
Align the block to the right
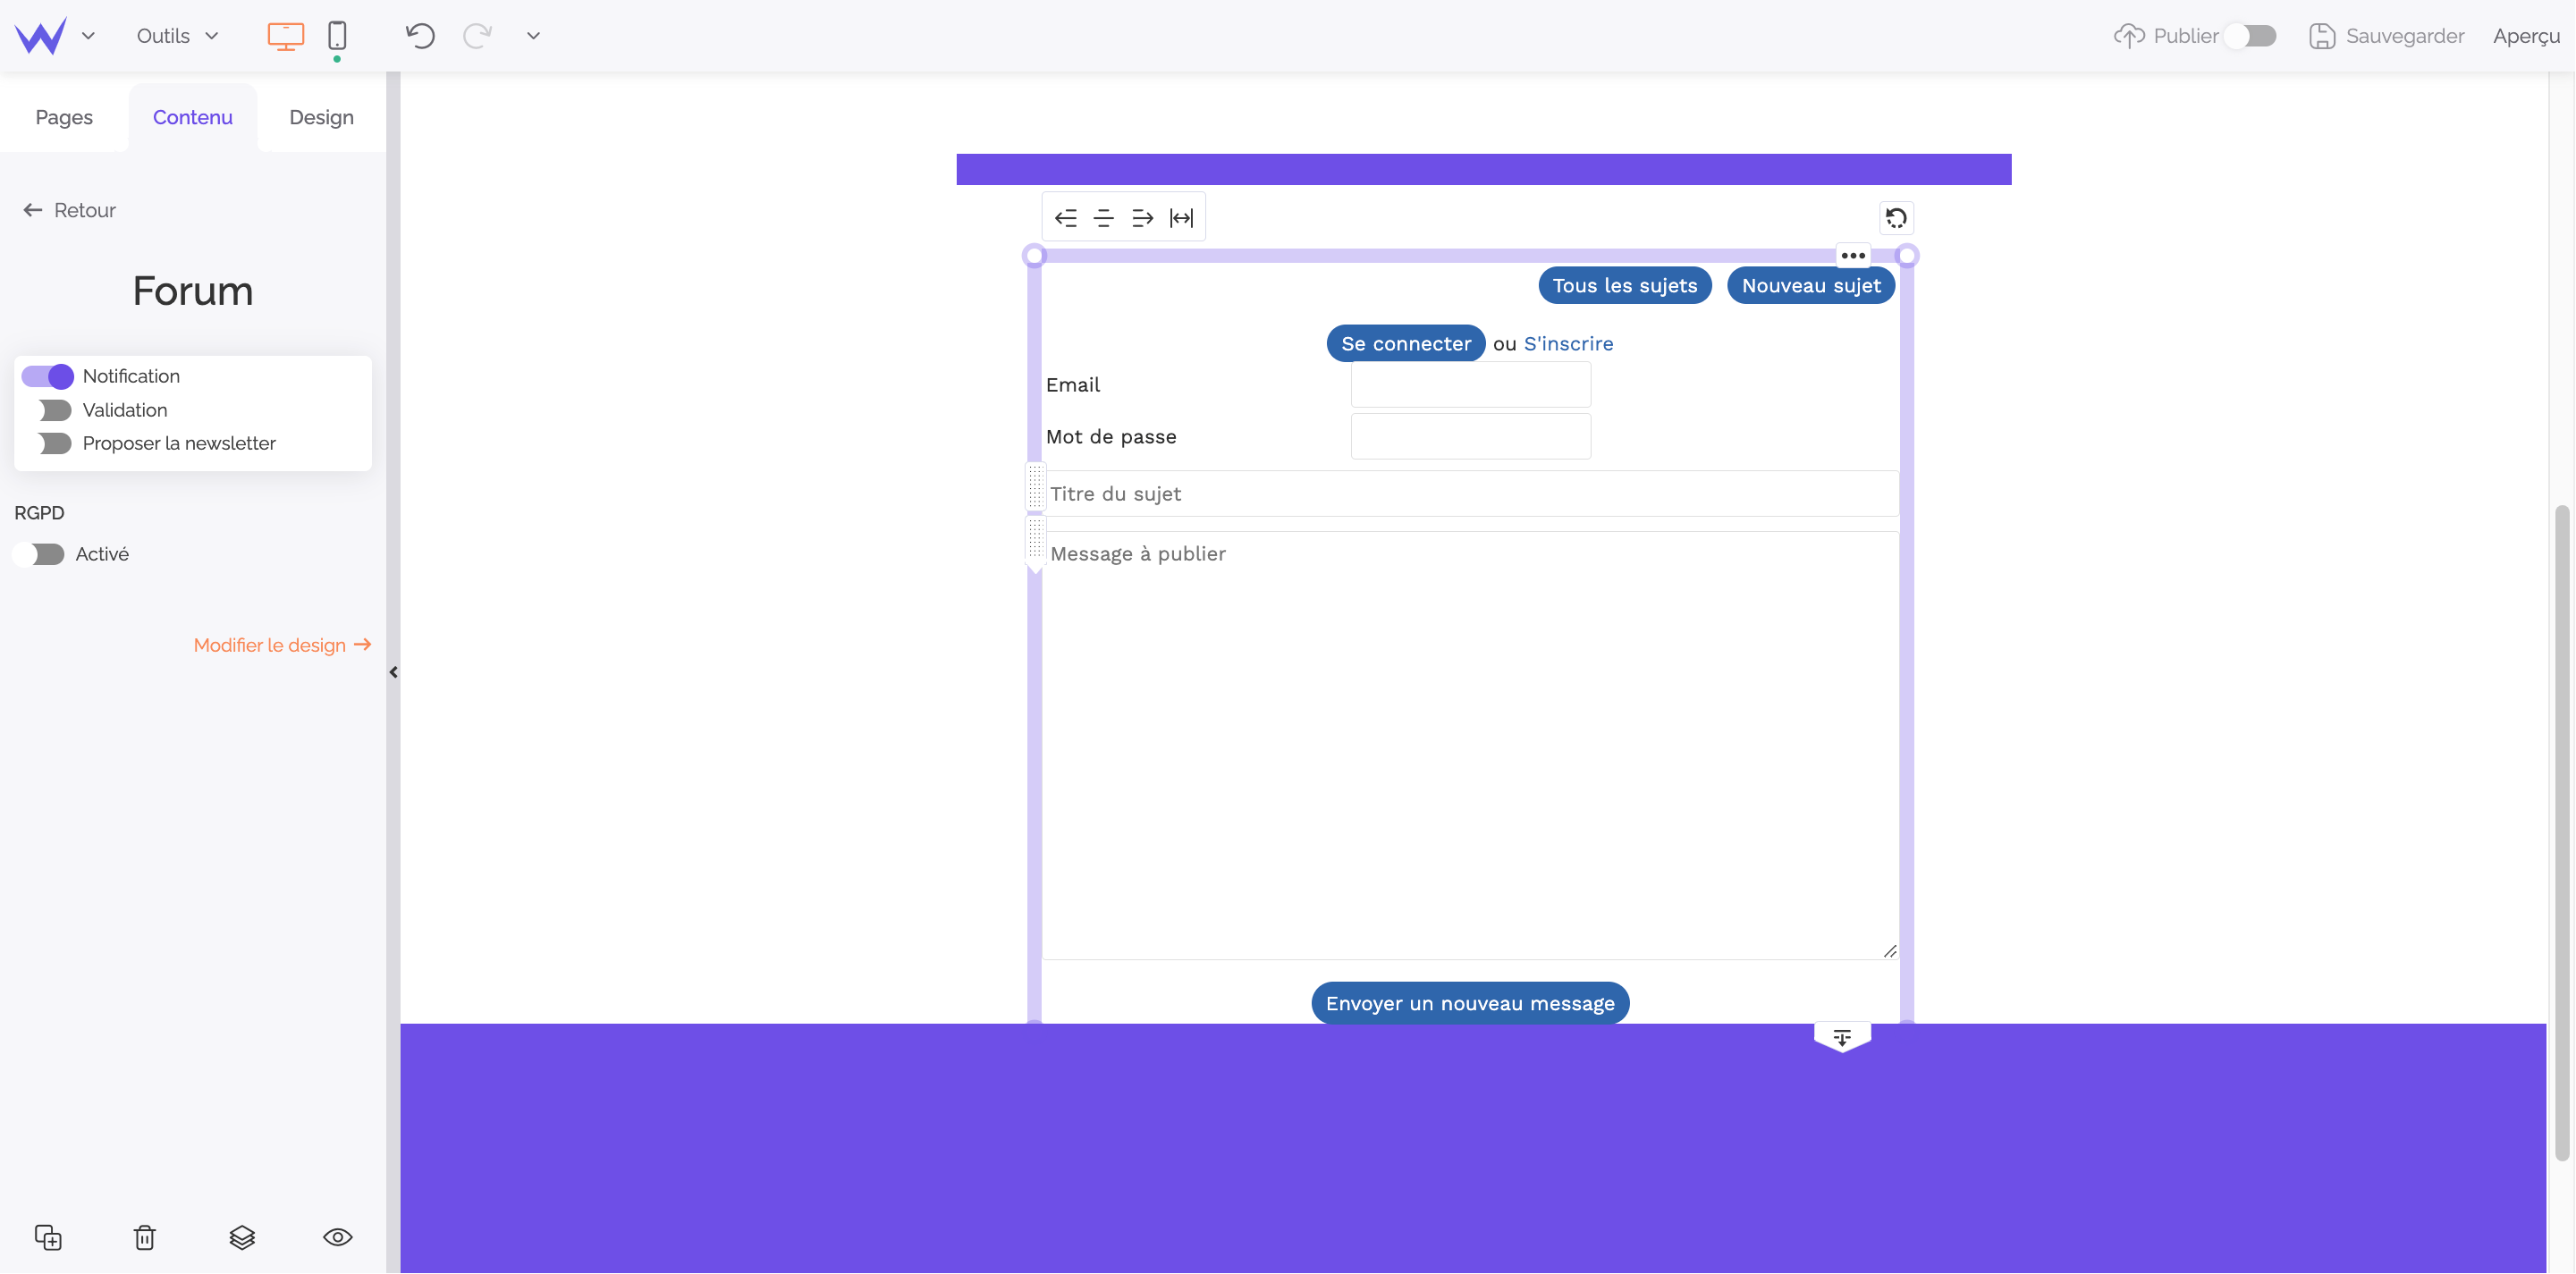[1142, 218]
